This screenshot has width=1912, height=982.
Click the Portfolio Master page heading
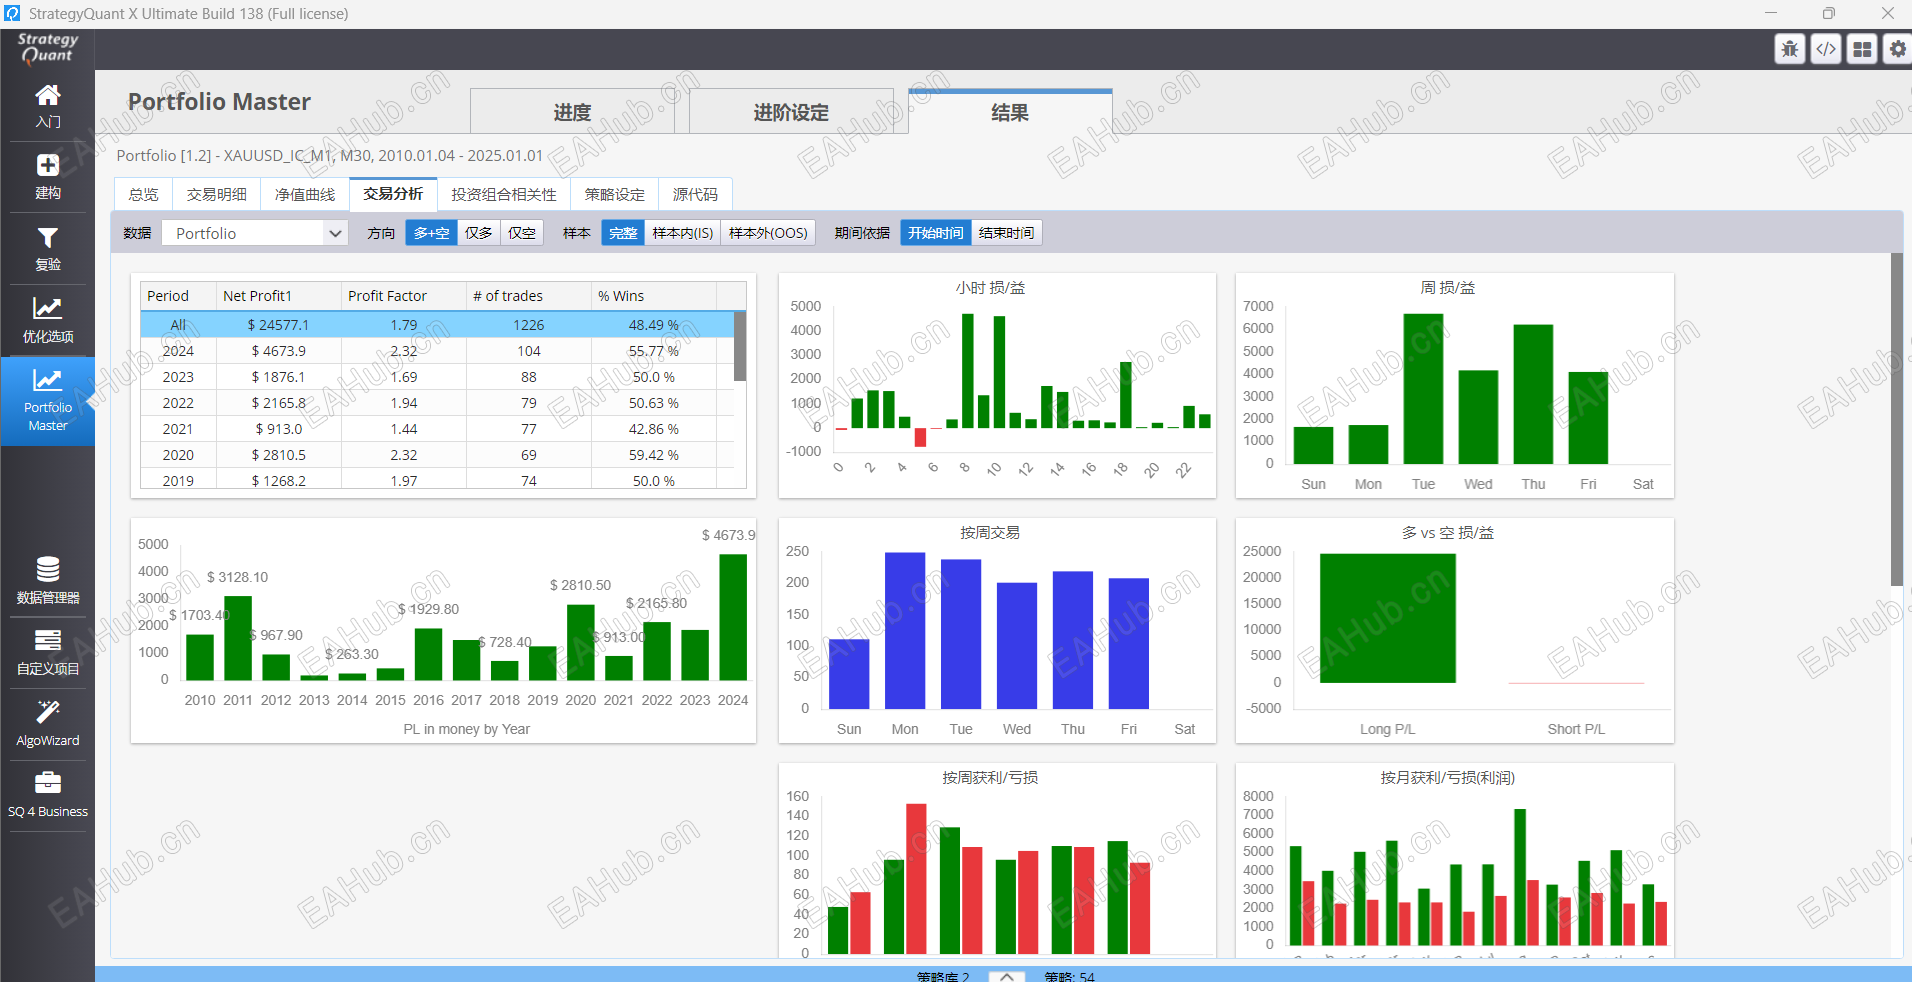pos(219,102)
